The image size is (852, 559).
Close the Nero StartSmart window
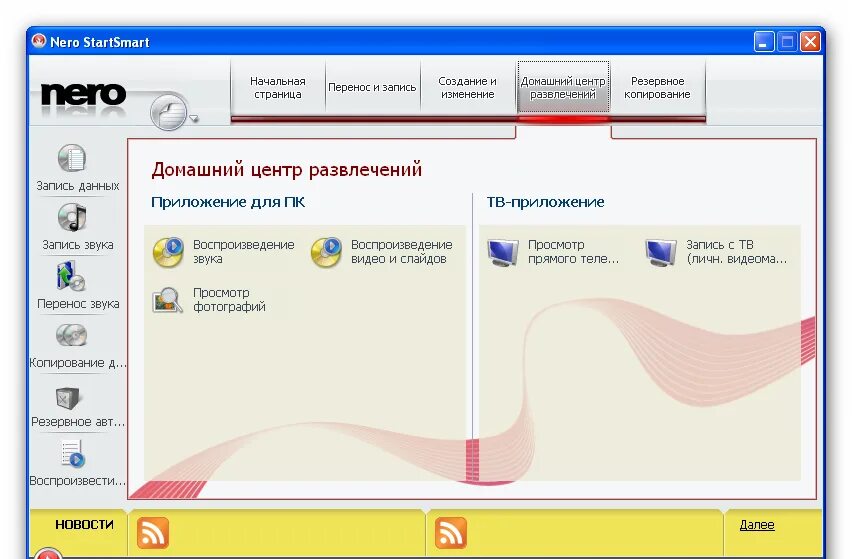coord(810,42)
